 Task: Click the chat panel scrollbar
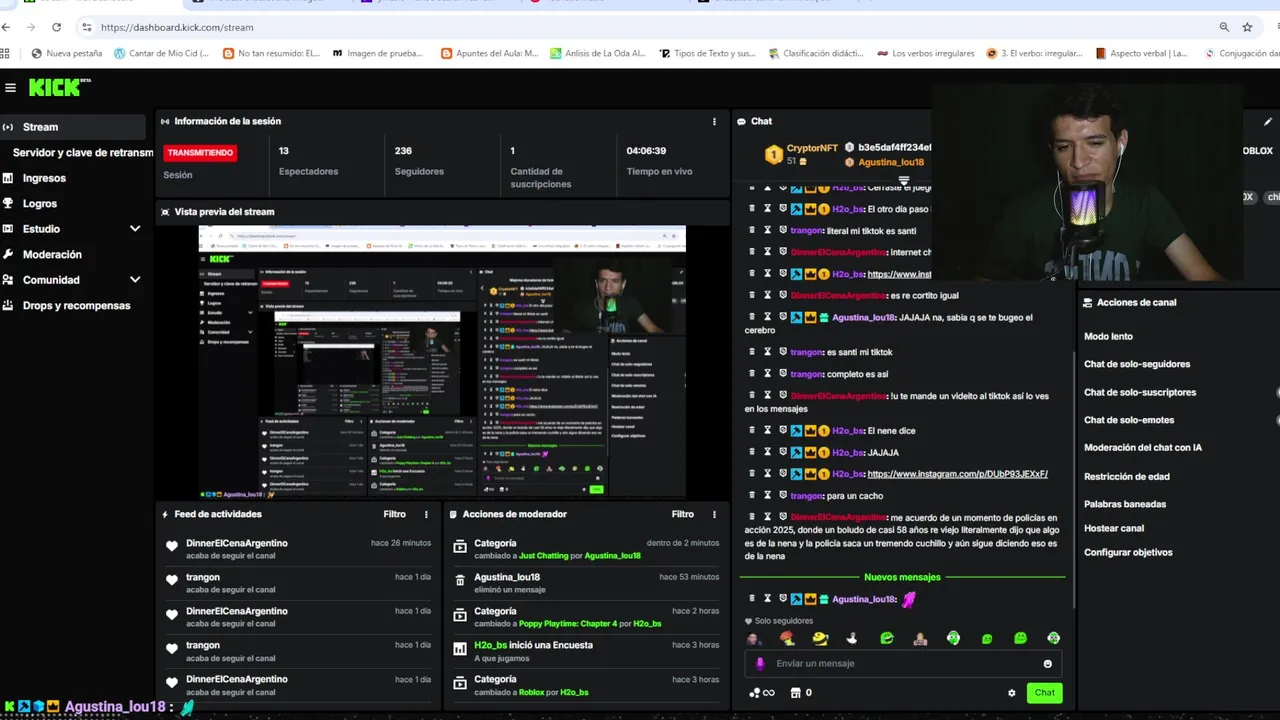pyautogui.click(x=1073, y=480)
